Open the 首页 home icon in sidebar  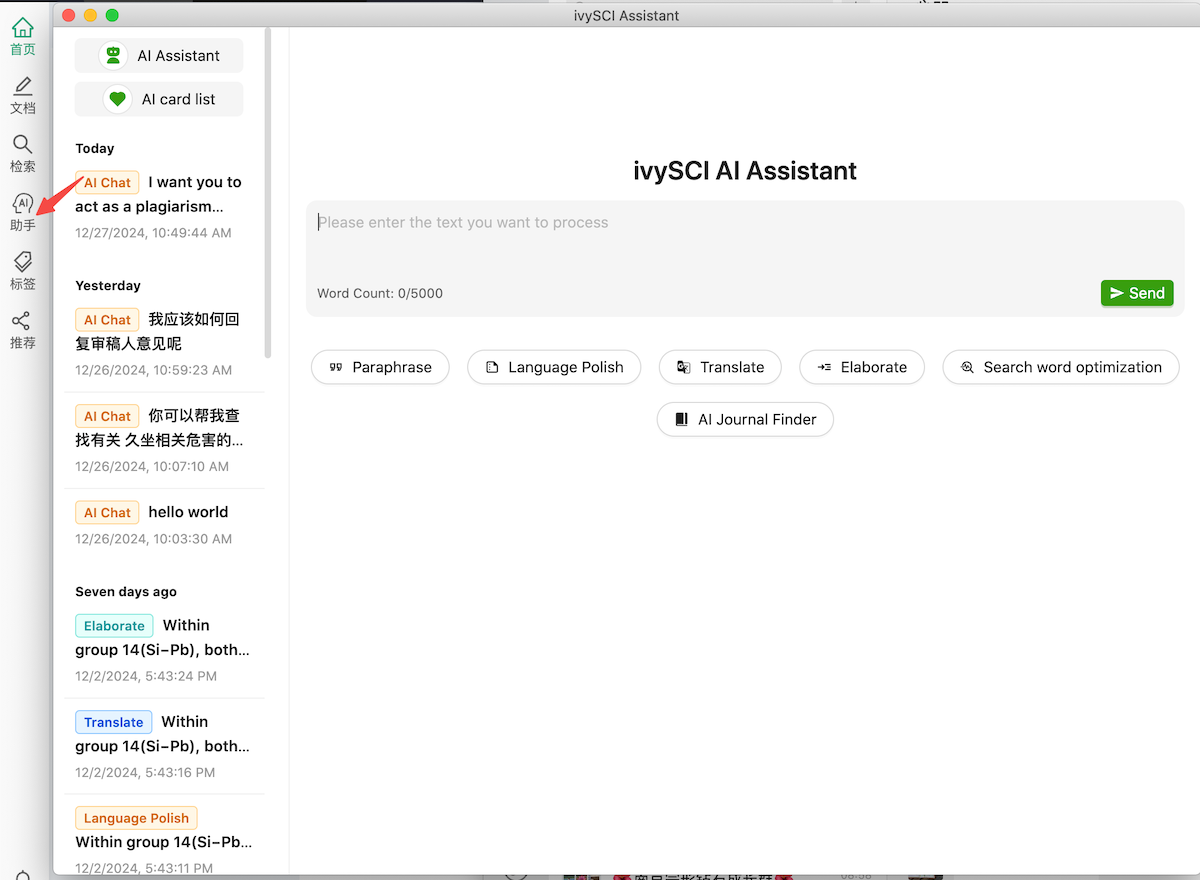click(23, 37)
